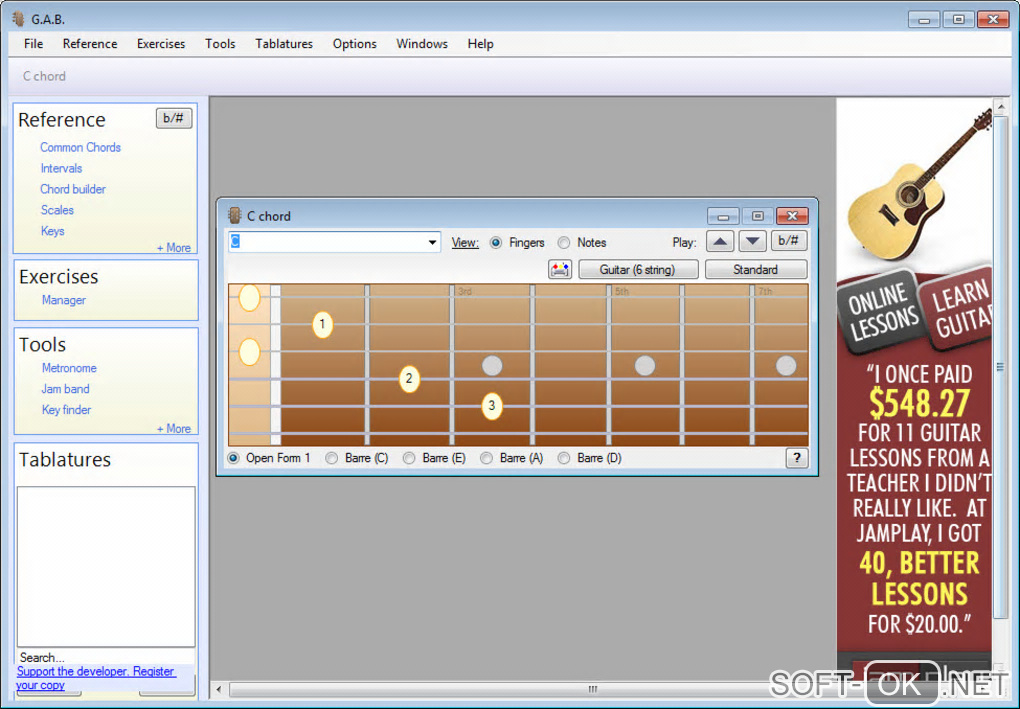
Task: Expand + More under Reference
Action: click(x=174, y=248)
